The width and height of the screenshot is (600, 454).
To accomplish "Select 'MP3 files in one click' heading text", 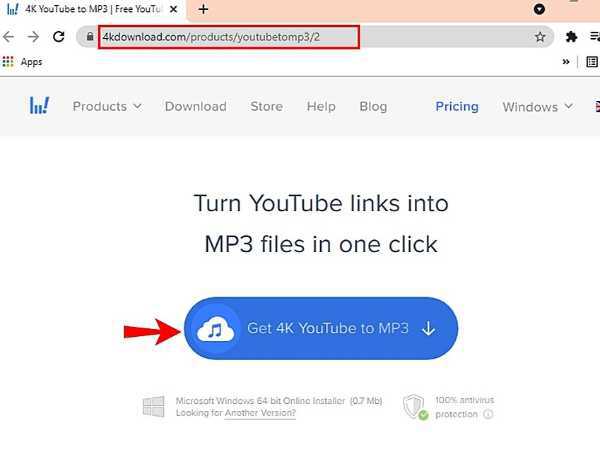I will pyautogui.click(x=321, y=244).
